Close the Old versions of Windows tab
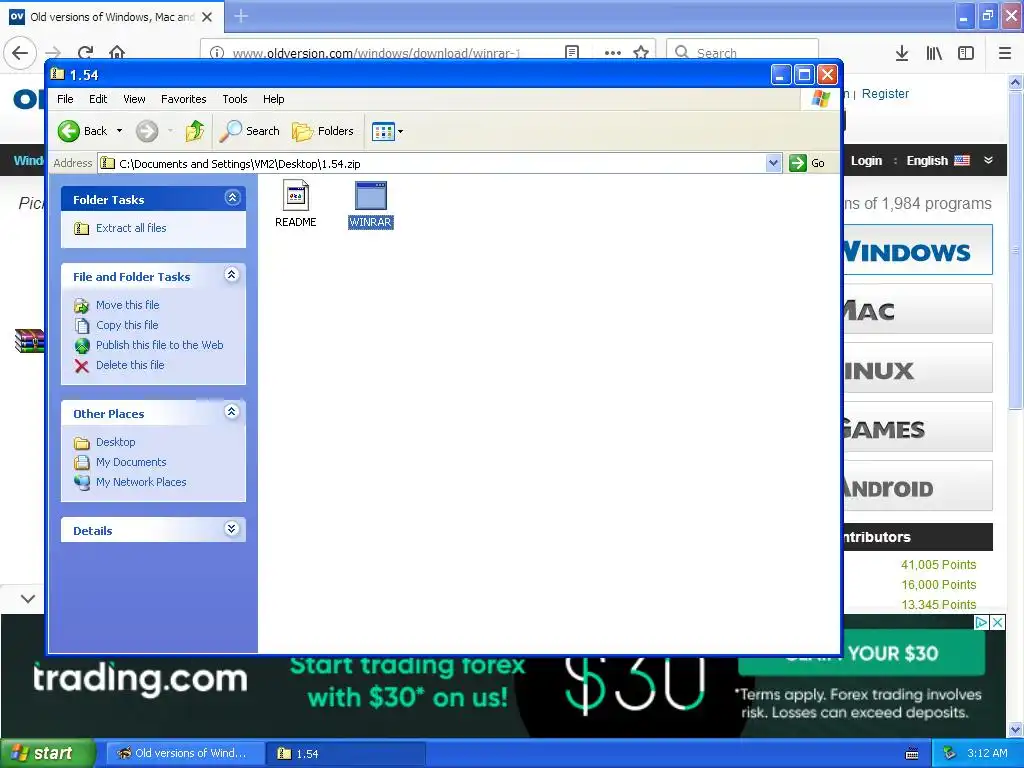The width and height of the screenshot is (1024, 768). click(x=207, y=17)
